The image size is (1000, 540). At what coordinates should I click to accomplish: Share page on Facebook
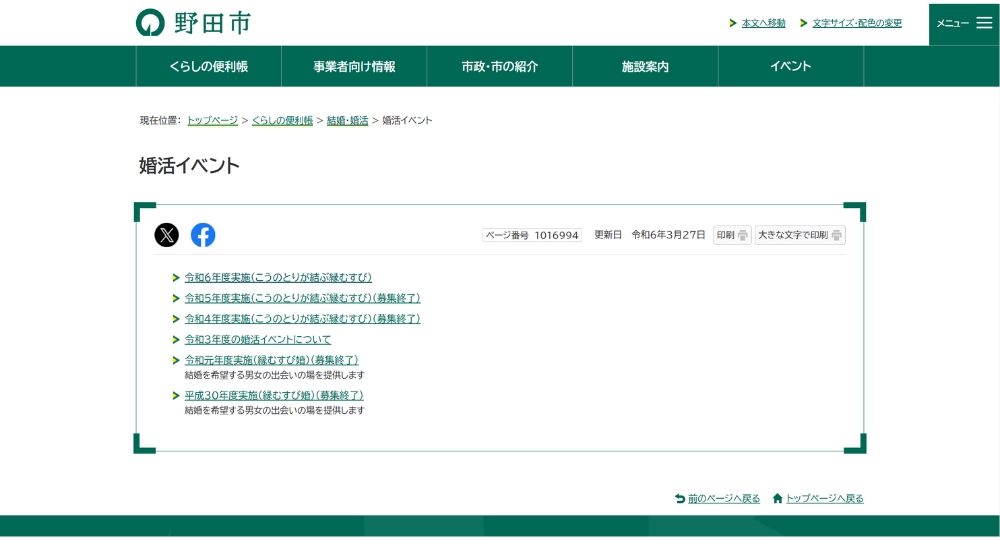pyautogui.click(x=203, y=235)
